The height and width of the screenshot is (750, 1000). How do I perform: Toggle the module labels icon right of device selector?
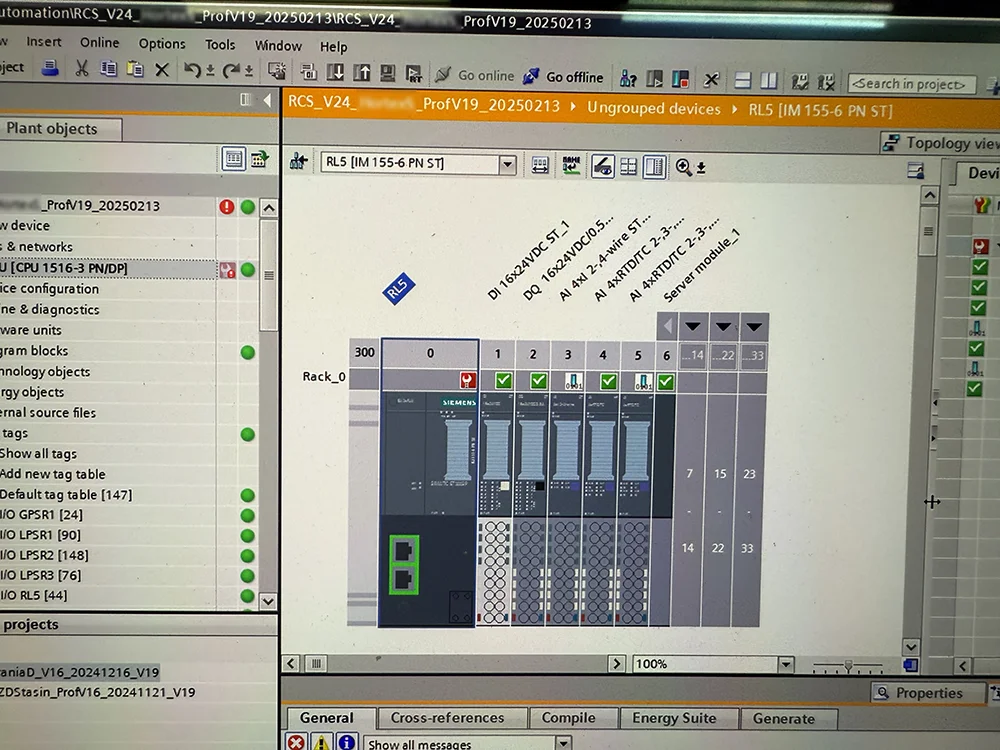(x=540, y=165)
